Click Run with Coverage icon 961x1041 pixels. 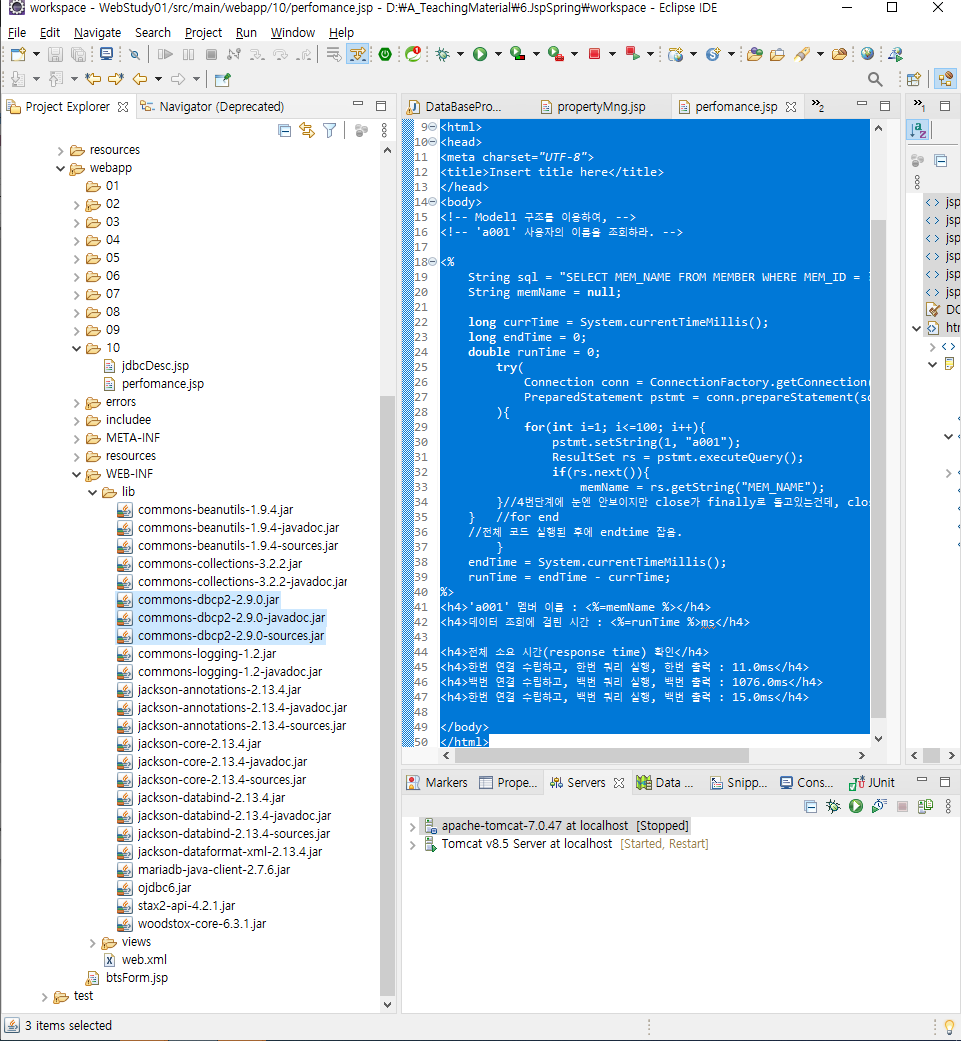click(x=518, y=54)
